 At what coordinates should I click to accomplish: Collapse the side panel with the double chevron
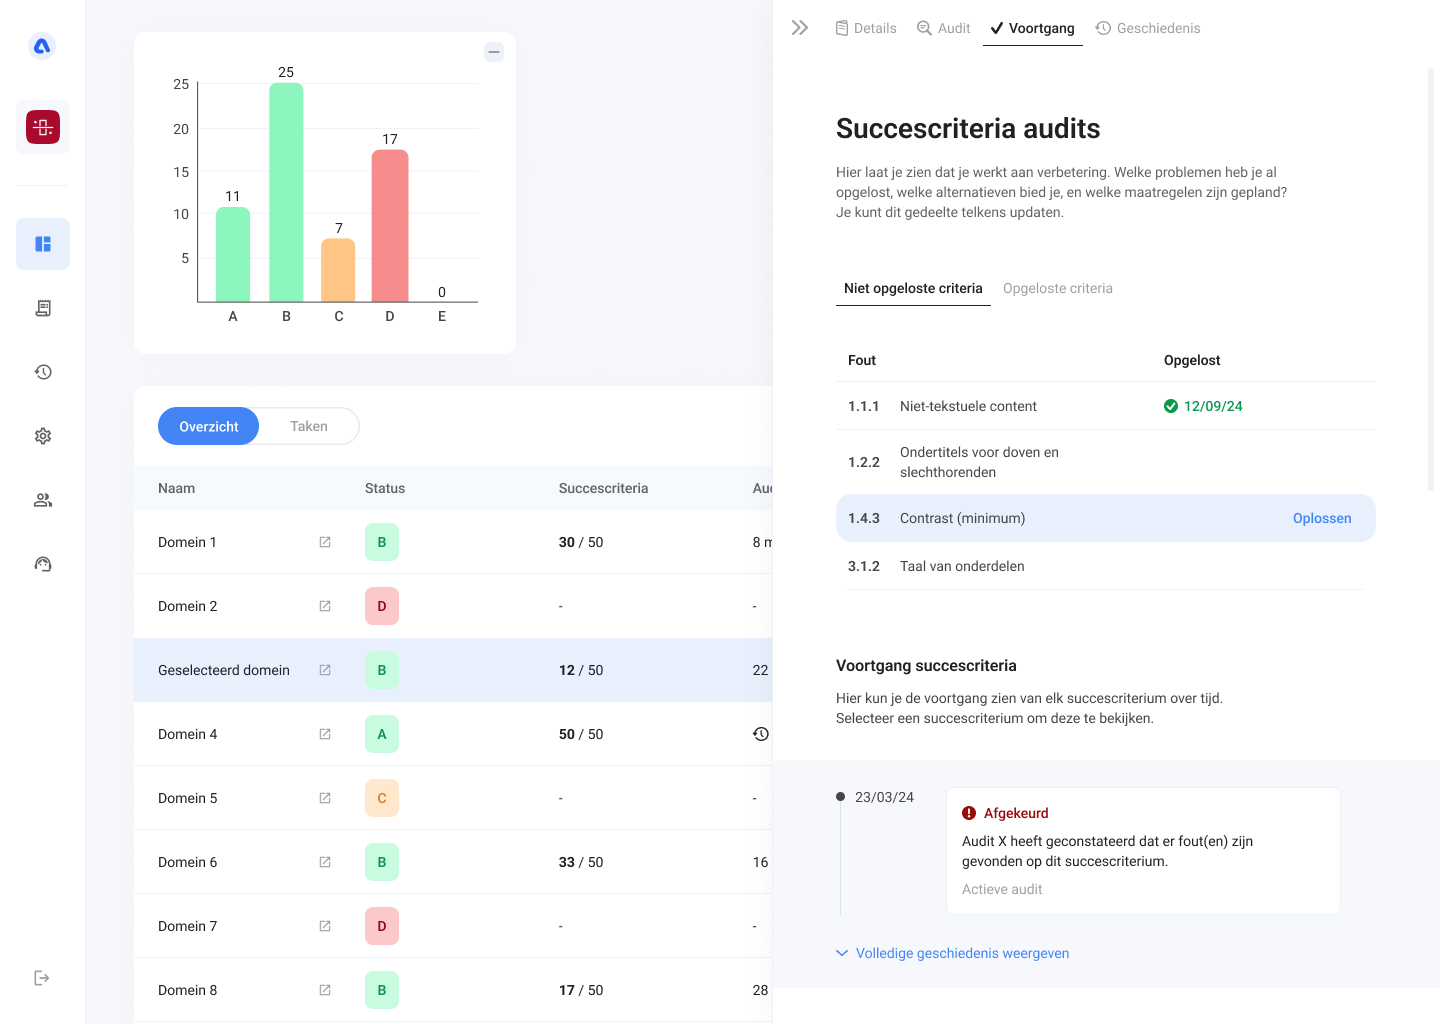click(799, 27)
